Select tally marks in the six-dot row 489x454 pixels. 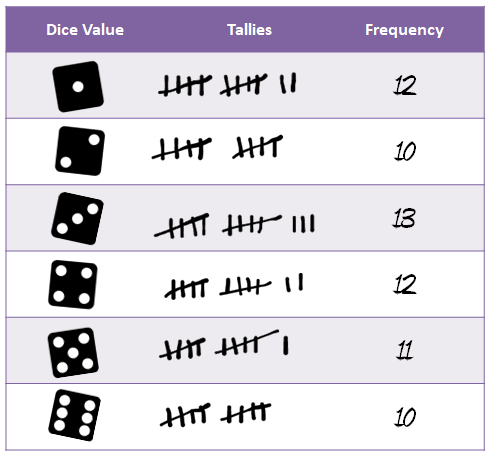pyautogui.click(x=215, y=415)
